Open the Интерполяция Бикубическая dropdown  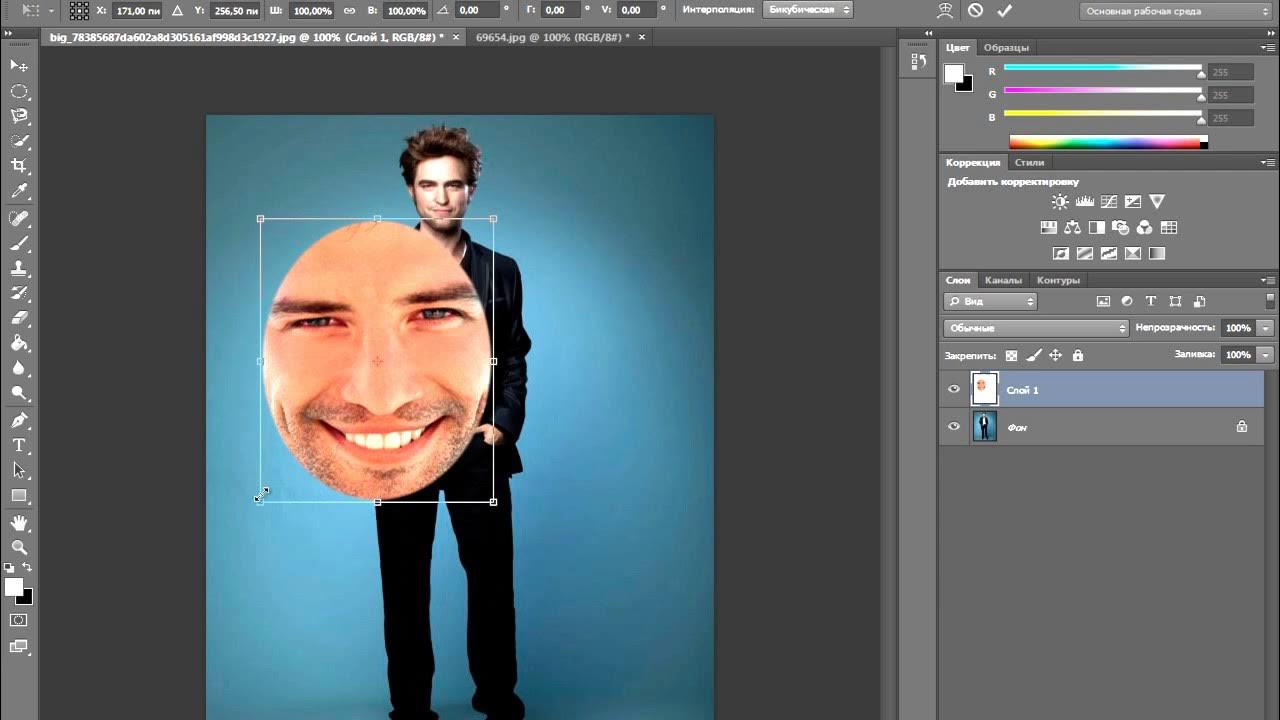[808, 10]
